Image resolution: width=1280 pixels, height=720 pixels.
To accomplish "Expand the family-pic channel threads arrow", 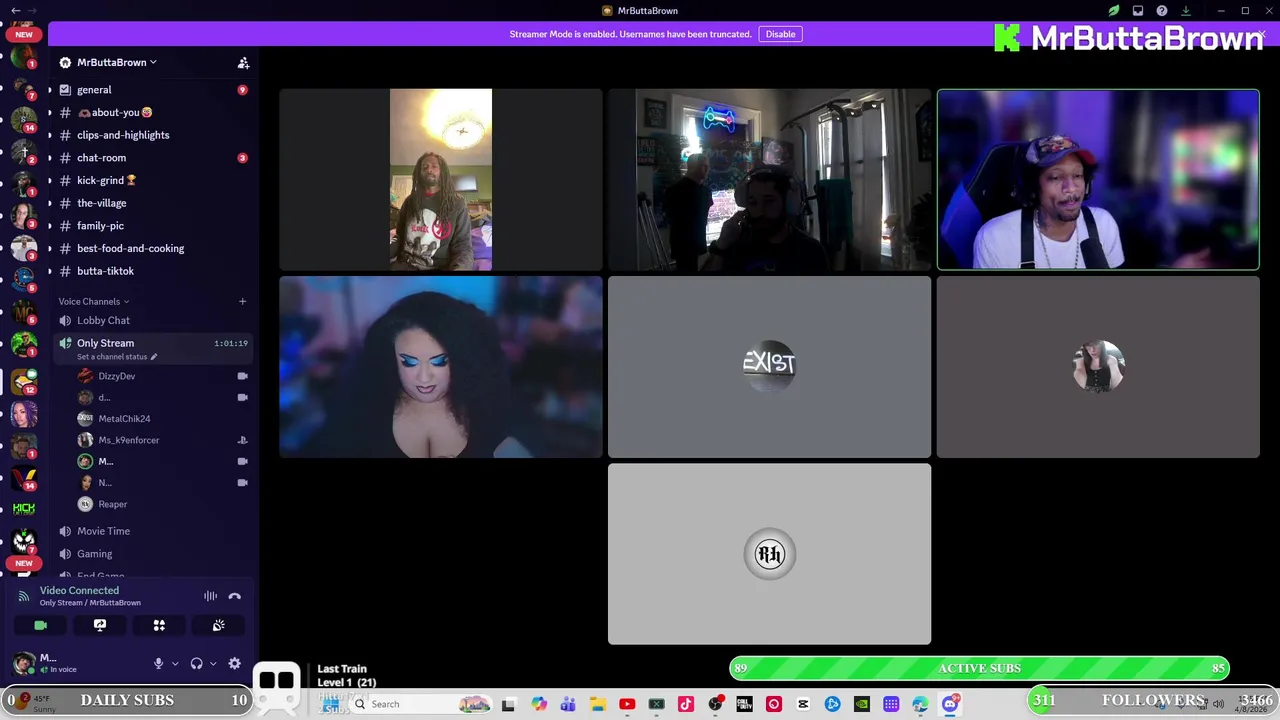I will [50, 226].
